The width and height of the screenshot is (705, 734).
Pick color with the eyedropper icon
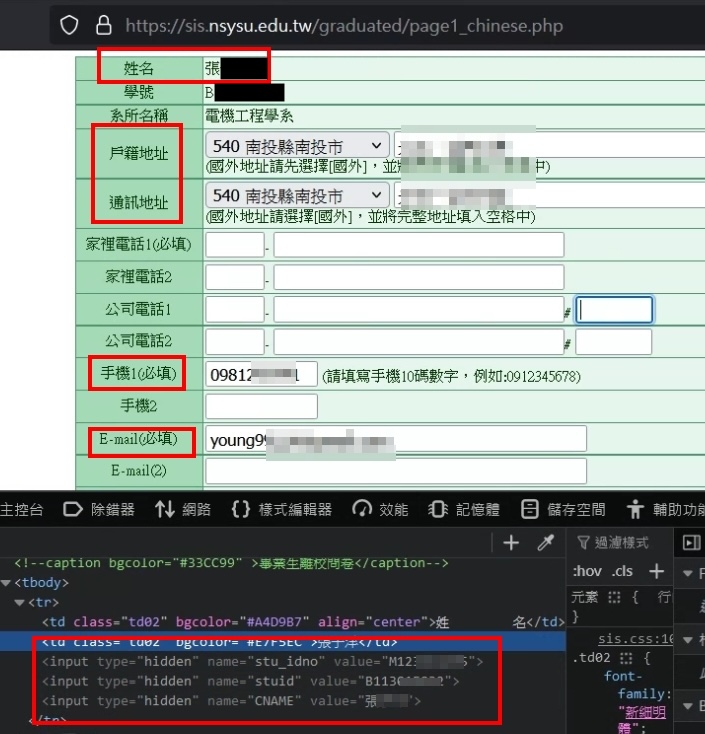click(545, 543)
